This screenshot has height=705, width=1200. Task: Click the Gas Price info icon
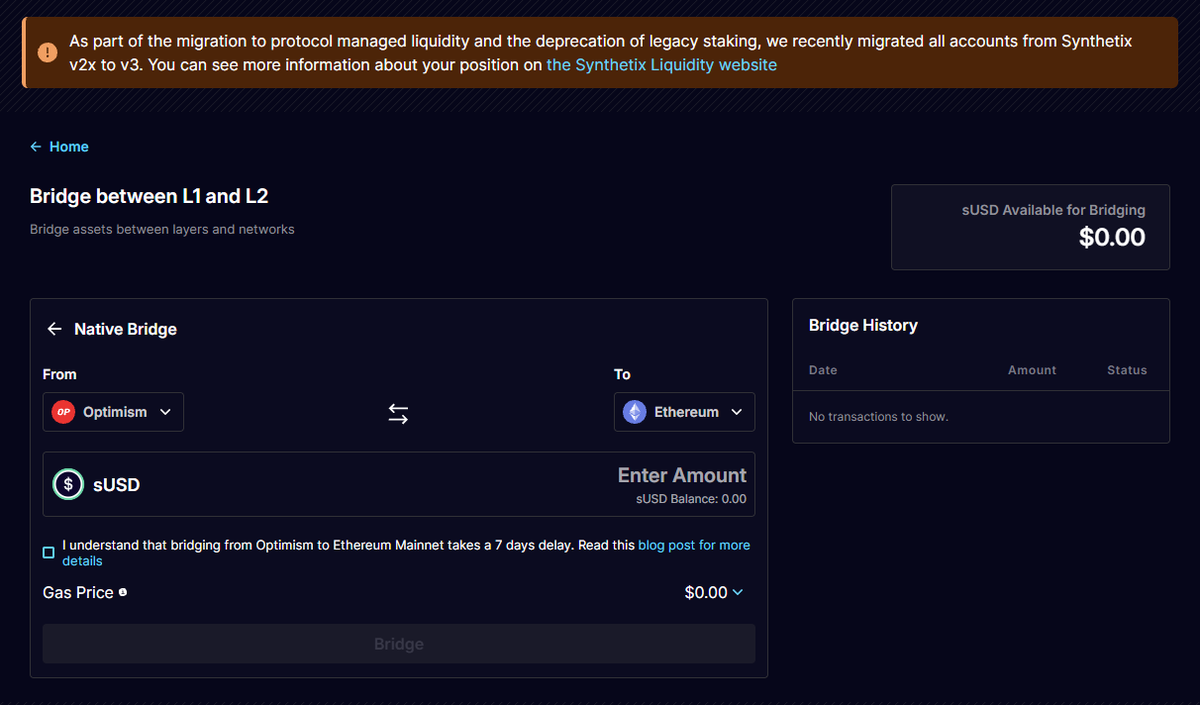(123, 592)
